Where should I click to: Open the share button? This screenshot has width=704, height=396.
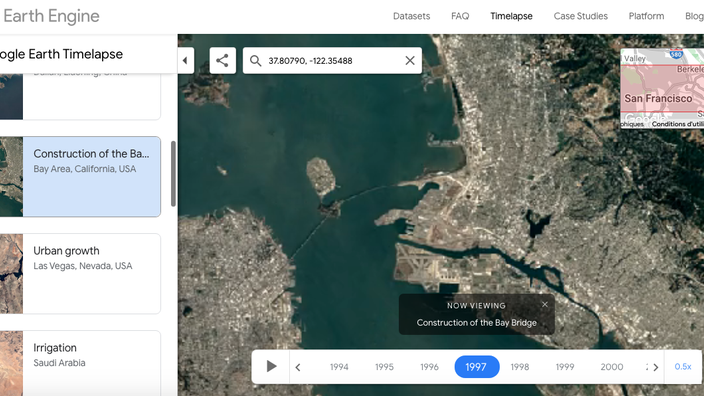tap(222, 61)
